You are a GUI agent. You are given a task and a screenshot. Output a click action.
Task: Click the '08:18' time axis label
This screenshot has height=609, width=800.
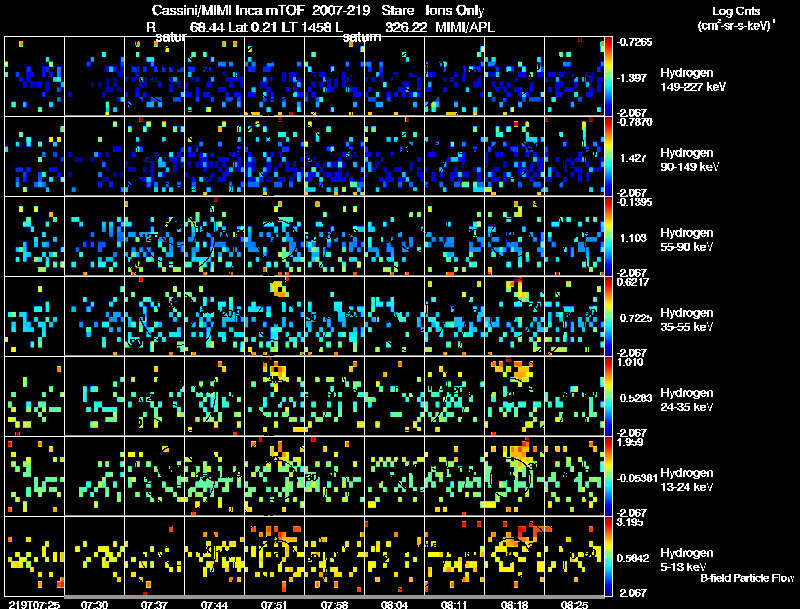coord(514,604)
